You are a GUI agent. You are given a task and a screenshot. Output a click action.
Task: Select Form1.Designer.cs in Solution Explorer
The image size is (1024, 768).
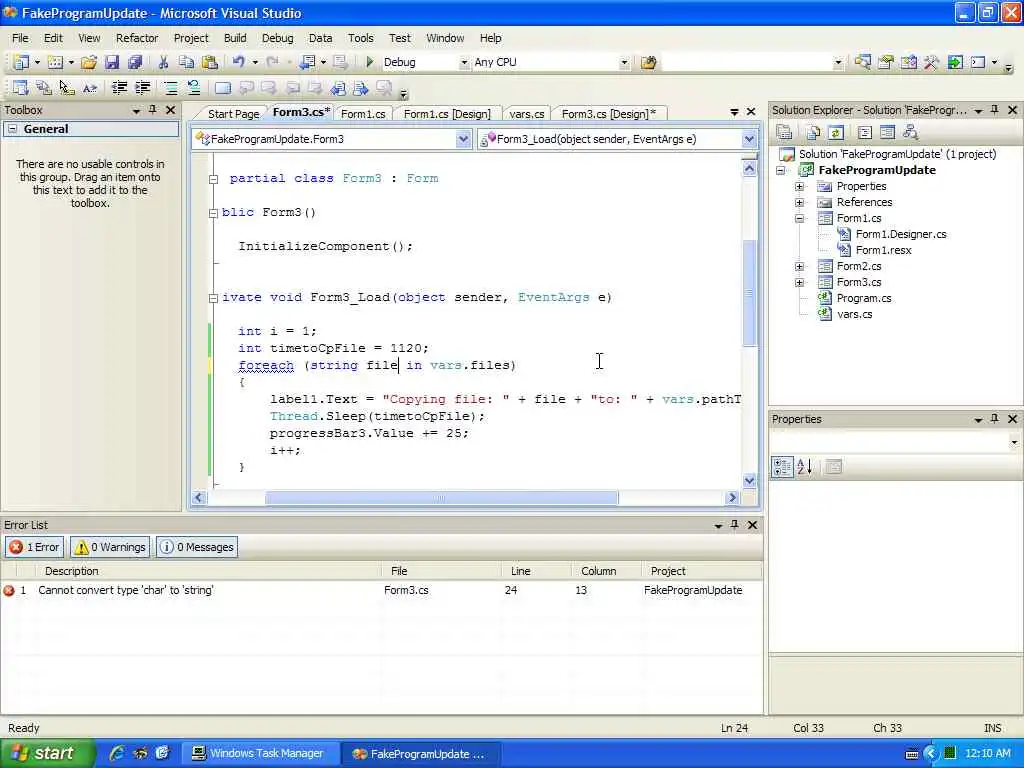pos(901,234)
